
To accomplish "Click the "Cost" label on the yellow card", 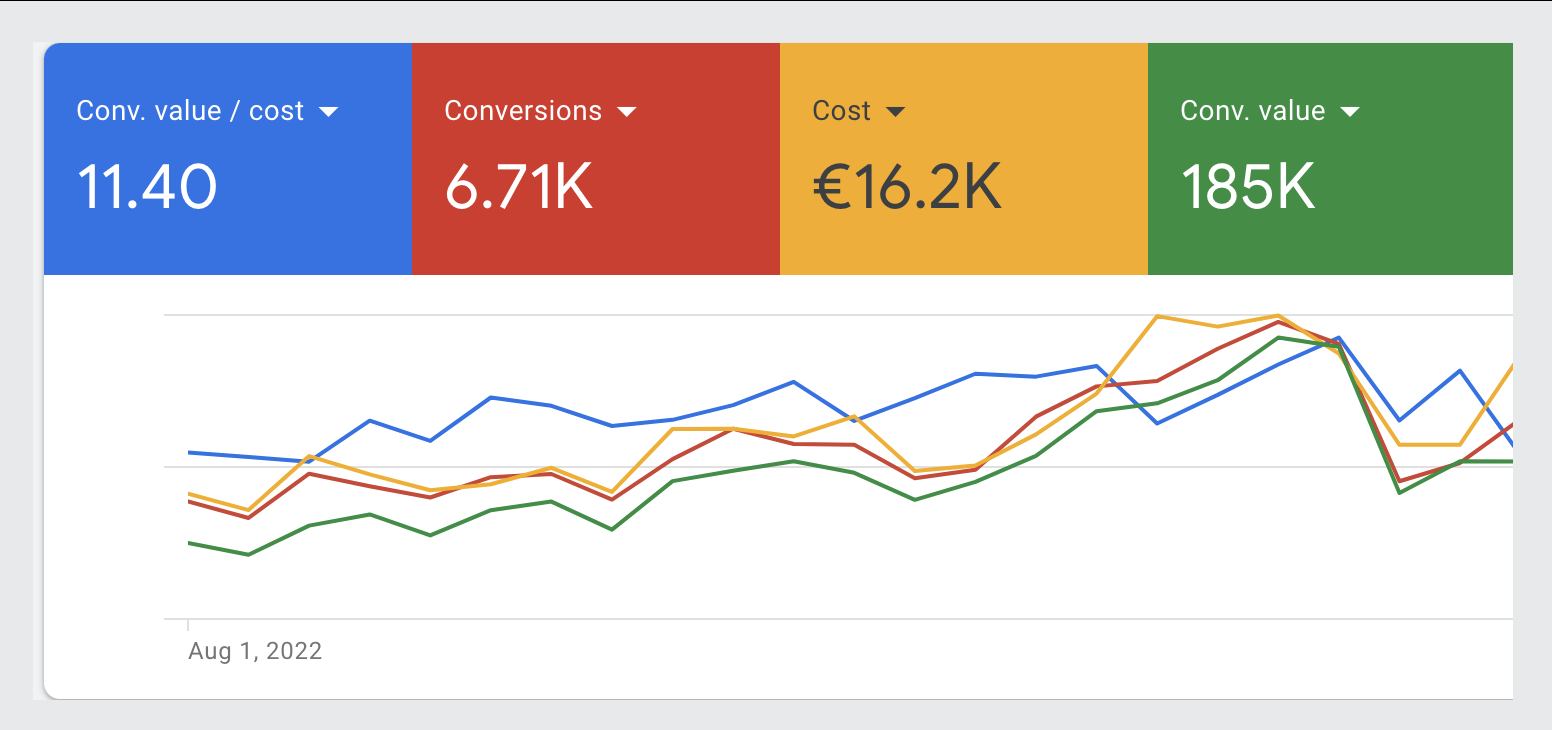I will pos(841,111).
